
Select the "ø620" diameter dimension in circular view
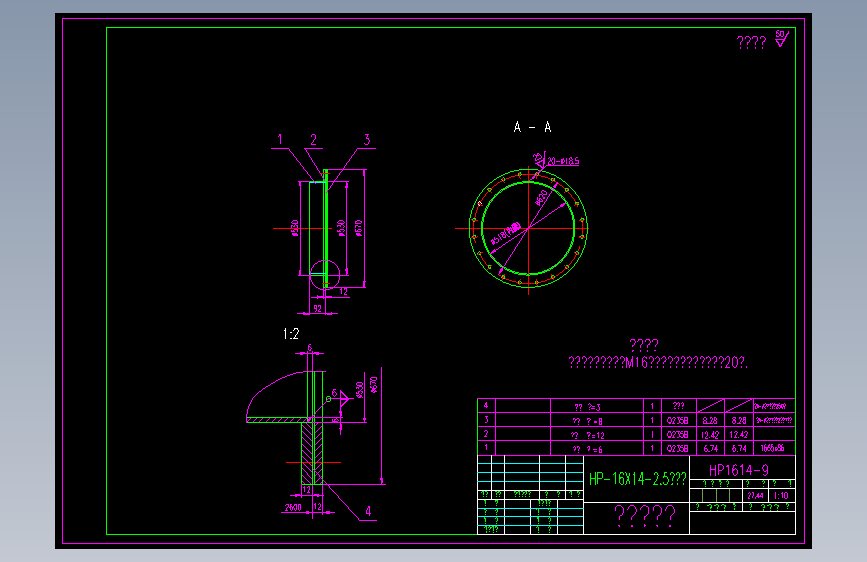[542, 197]
